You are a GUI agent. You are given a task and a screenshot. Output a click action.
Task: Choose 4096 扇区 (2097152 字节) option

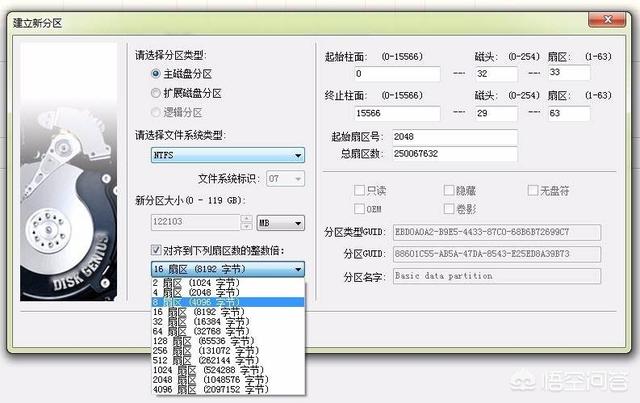(228, 390)
